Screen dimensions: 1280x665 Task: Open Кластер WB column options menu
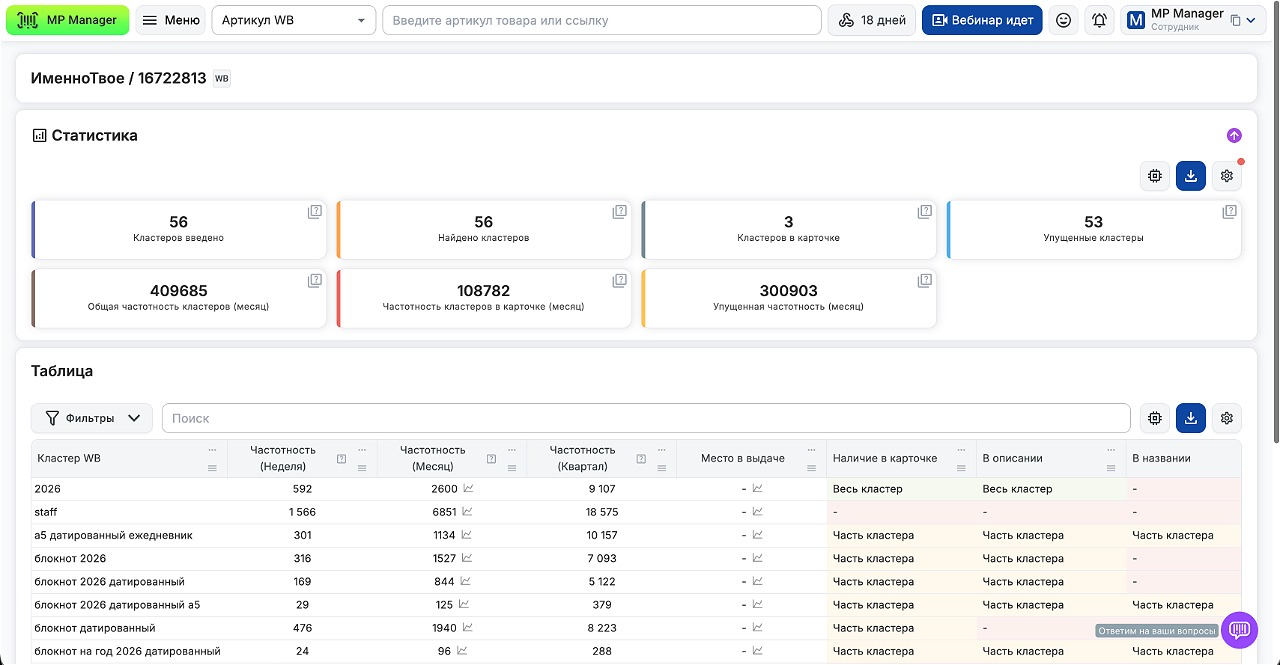click(x=211, y=450)
